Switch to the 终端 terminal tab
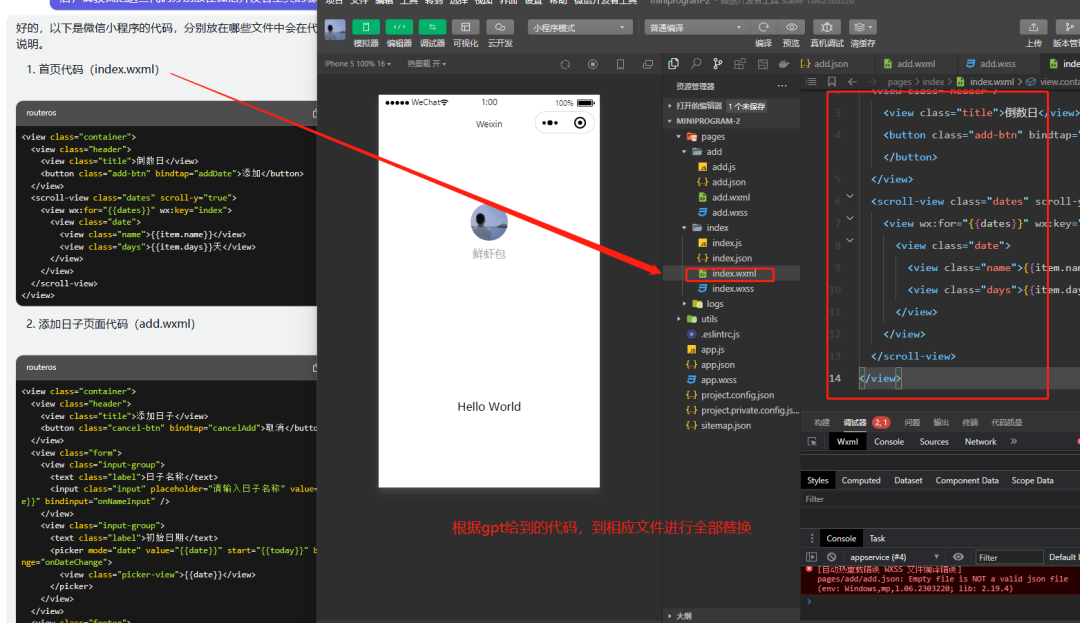 970,423
